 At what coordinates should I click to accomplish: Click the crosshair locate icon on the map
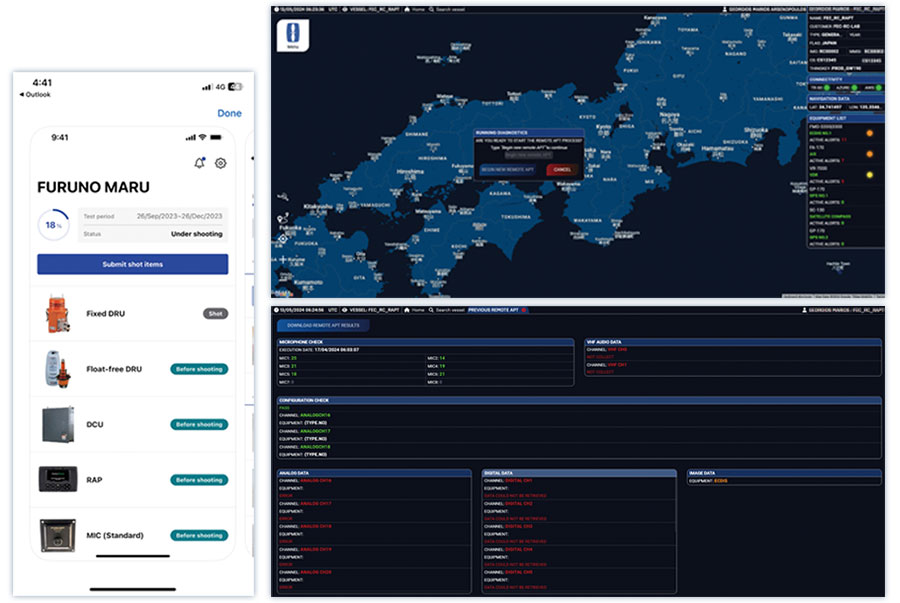click(x=283, y=239)
